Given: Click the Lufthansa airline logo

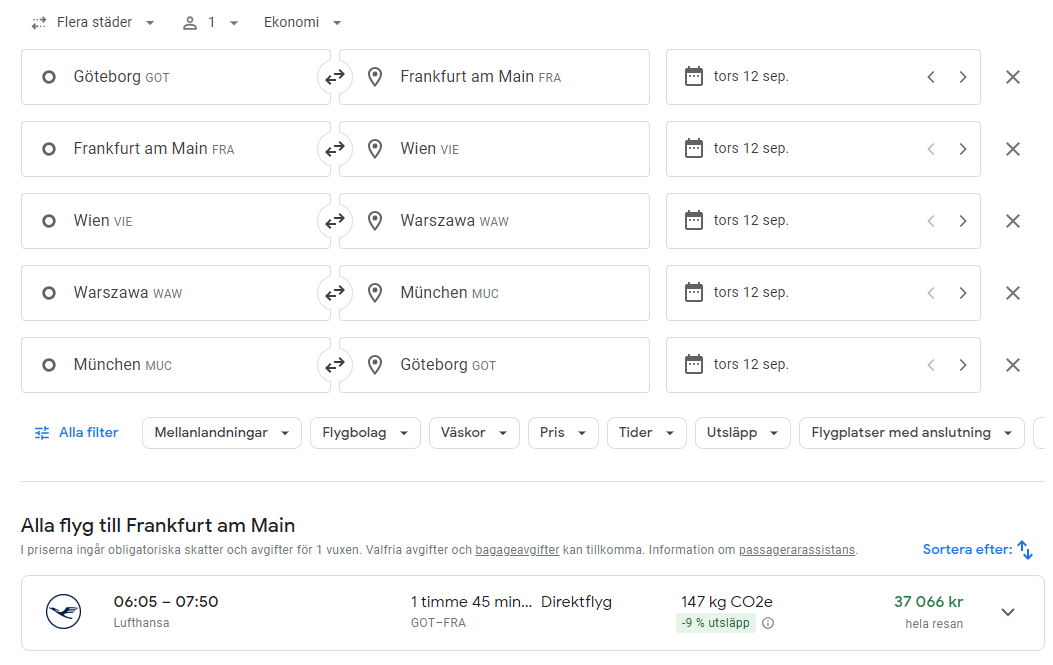Looking at the screenshot, I should 64,612.
